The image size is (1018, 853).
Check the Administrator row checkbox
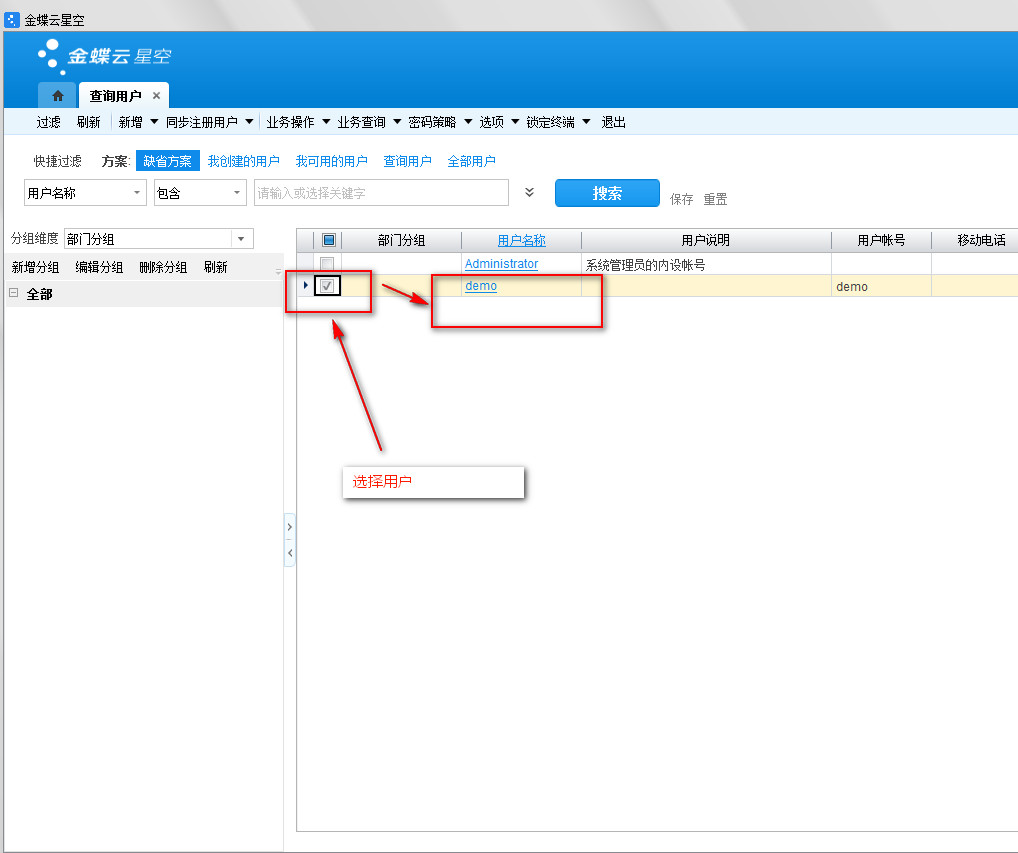tap(327, 264)
